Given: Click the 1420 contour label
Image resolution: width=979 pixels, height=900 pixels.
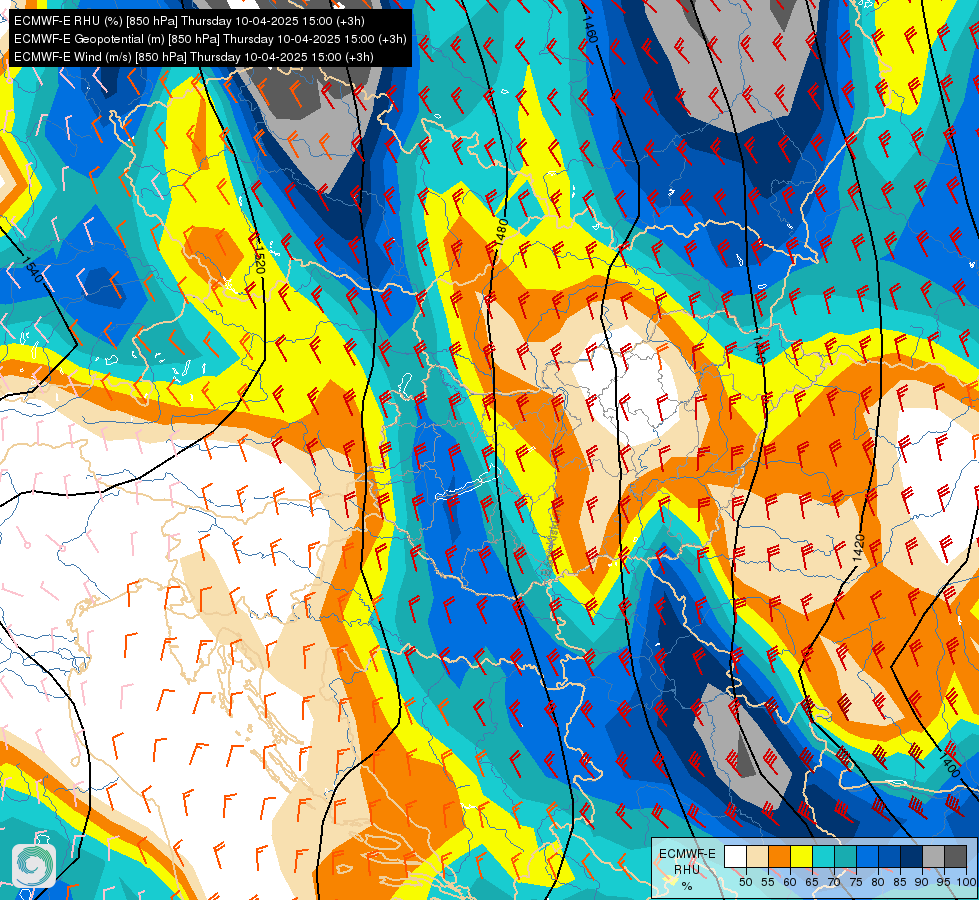Looking at the screenshot, I should coord(859,549).
